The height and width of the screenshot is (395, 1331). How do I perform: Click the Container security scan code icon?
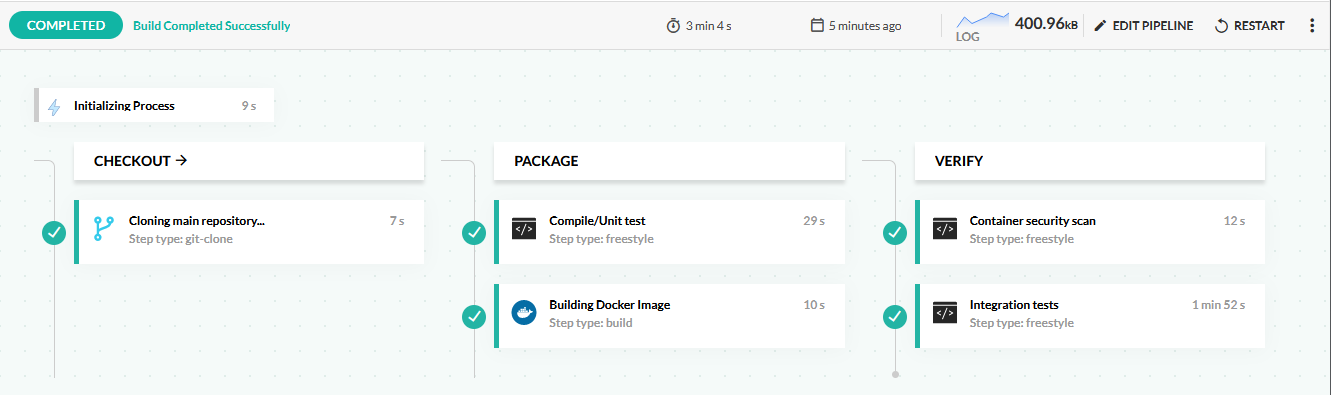click(945, 229)
